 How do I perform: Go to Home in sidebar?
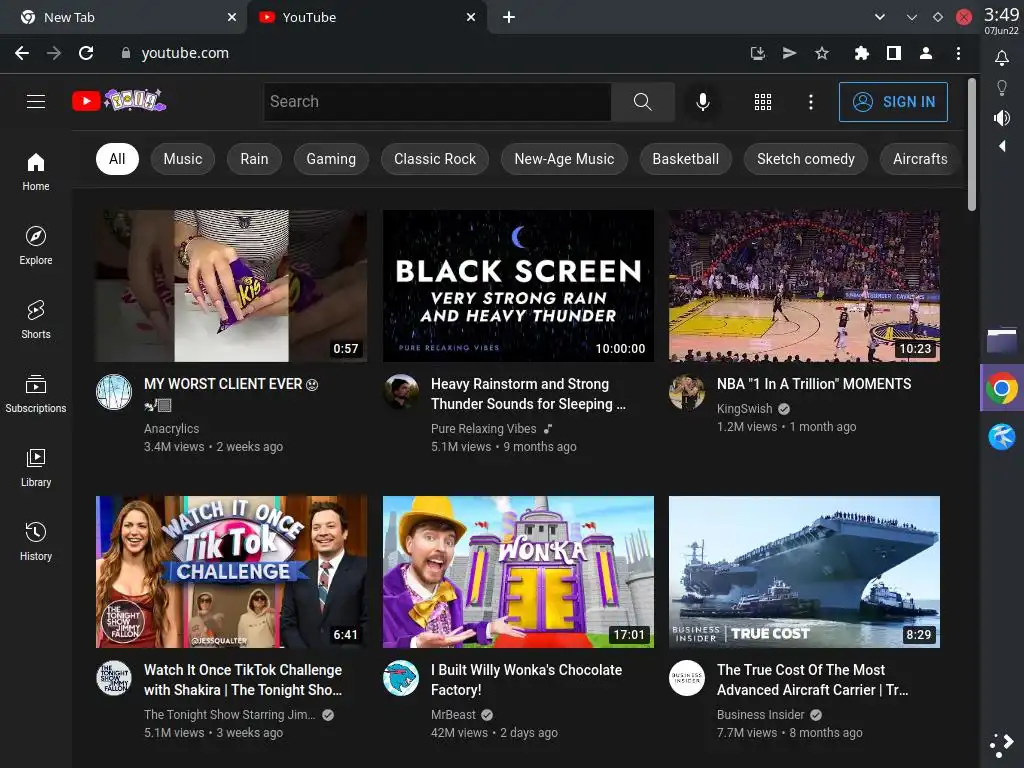click(36, 172)
